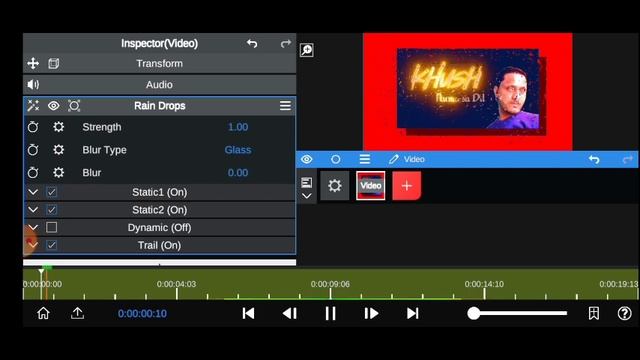The width and height of the screenshot is (640, 360).
Task: Click the zoom magnifier icon beside preview
Action: [x=307, y=50]
